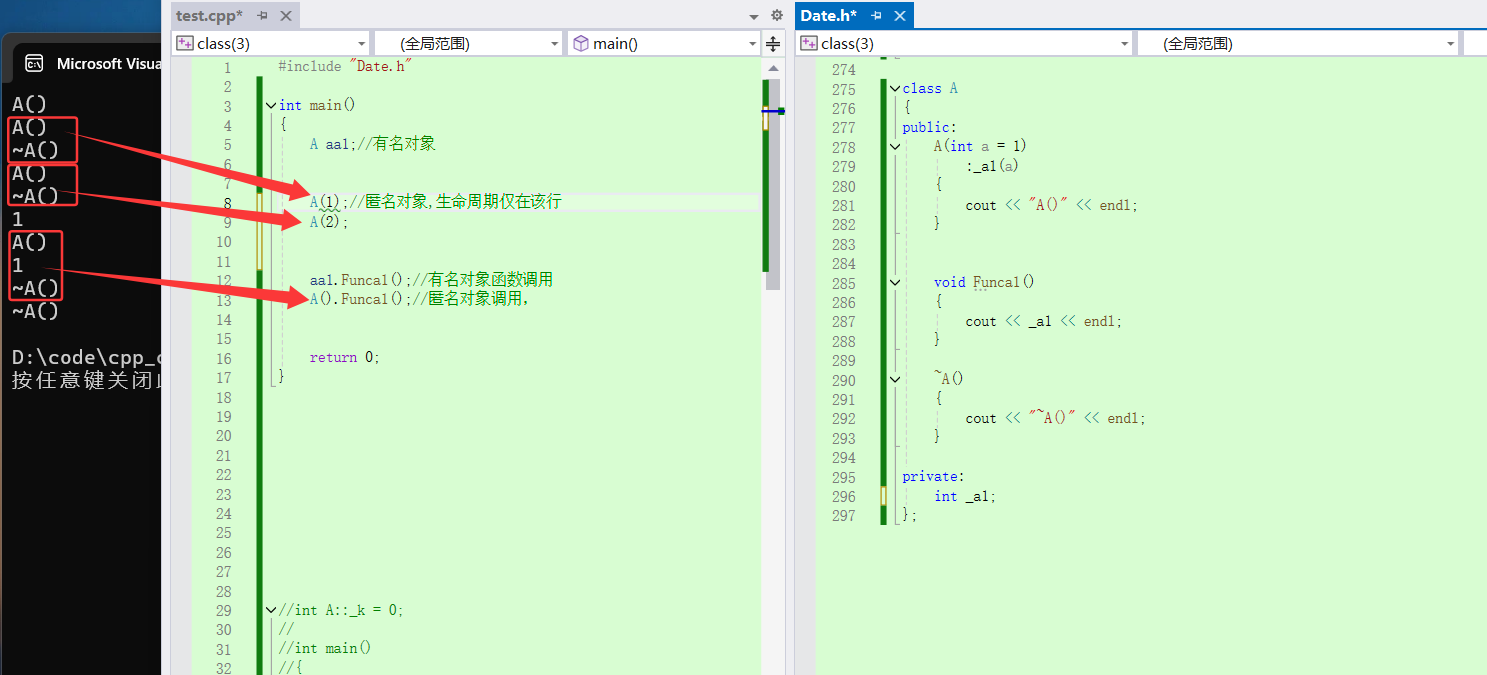
Task: Click the gear settings icon above editor
Action: tap(776, 16)
